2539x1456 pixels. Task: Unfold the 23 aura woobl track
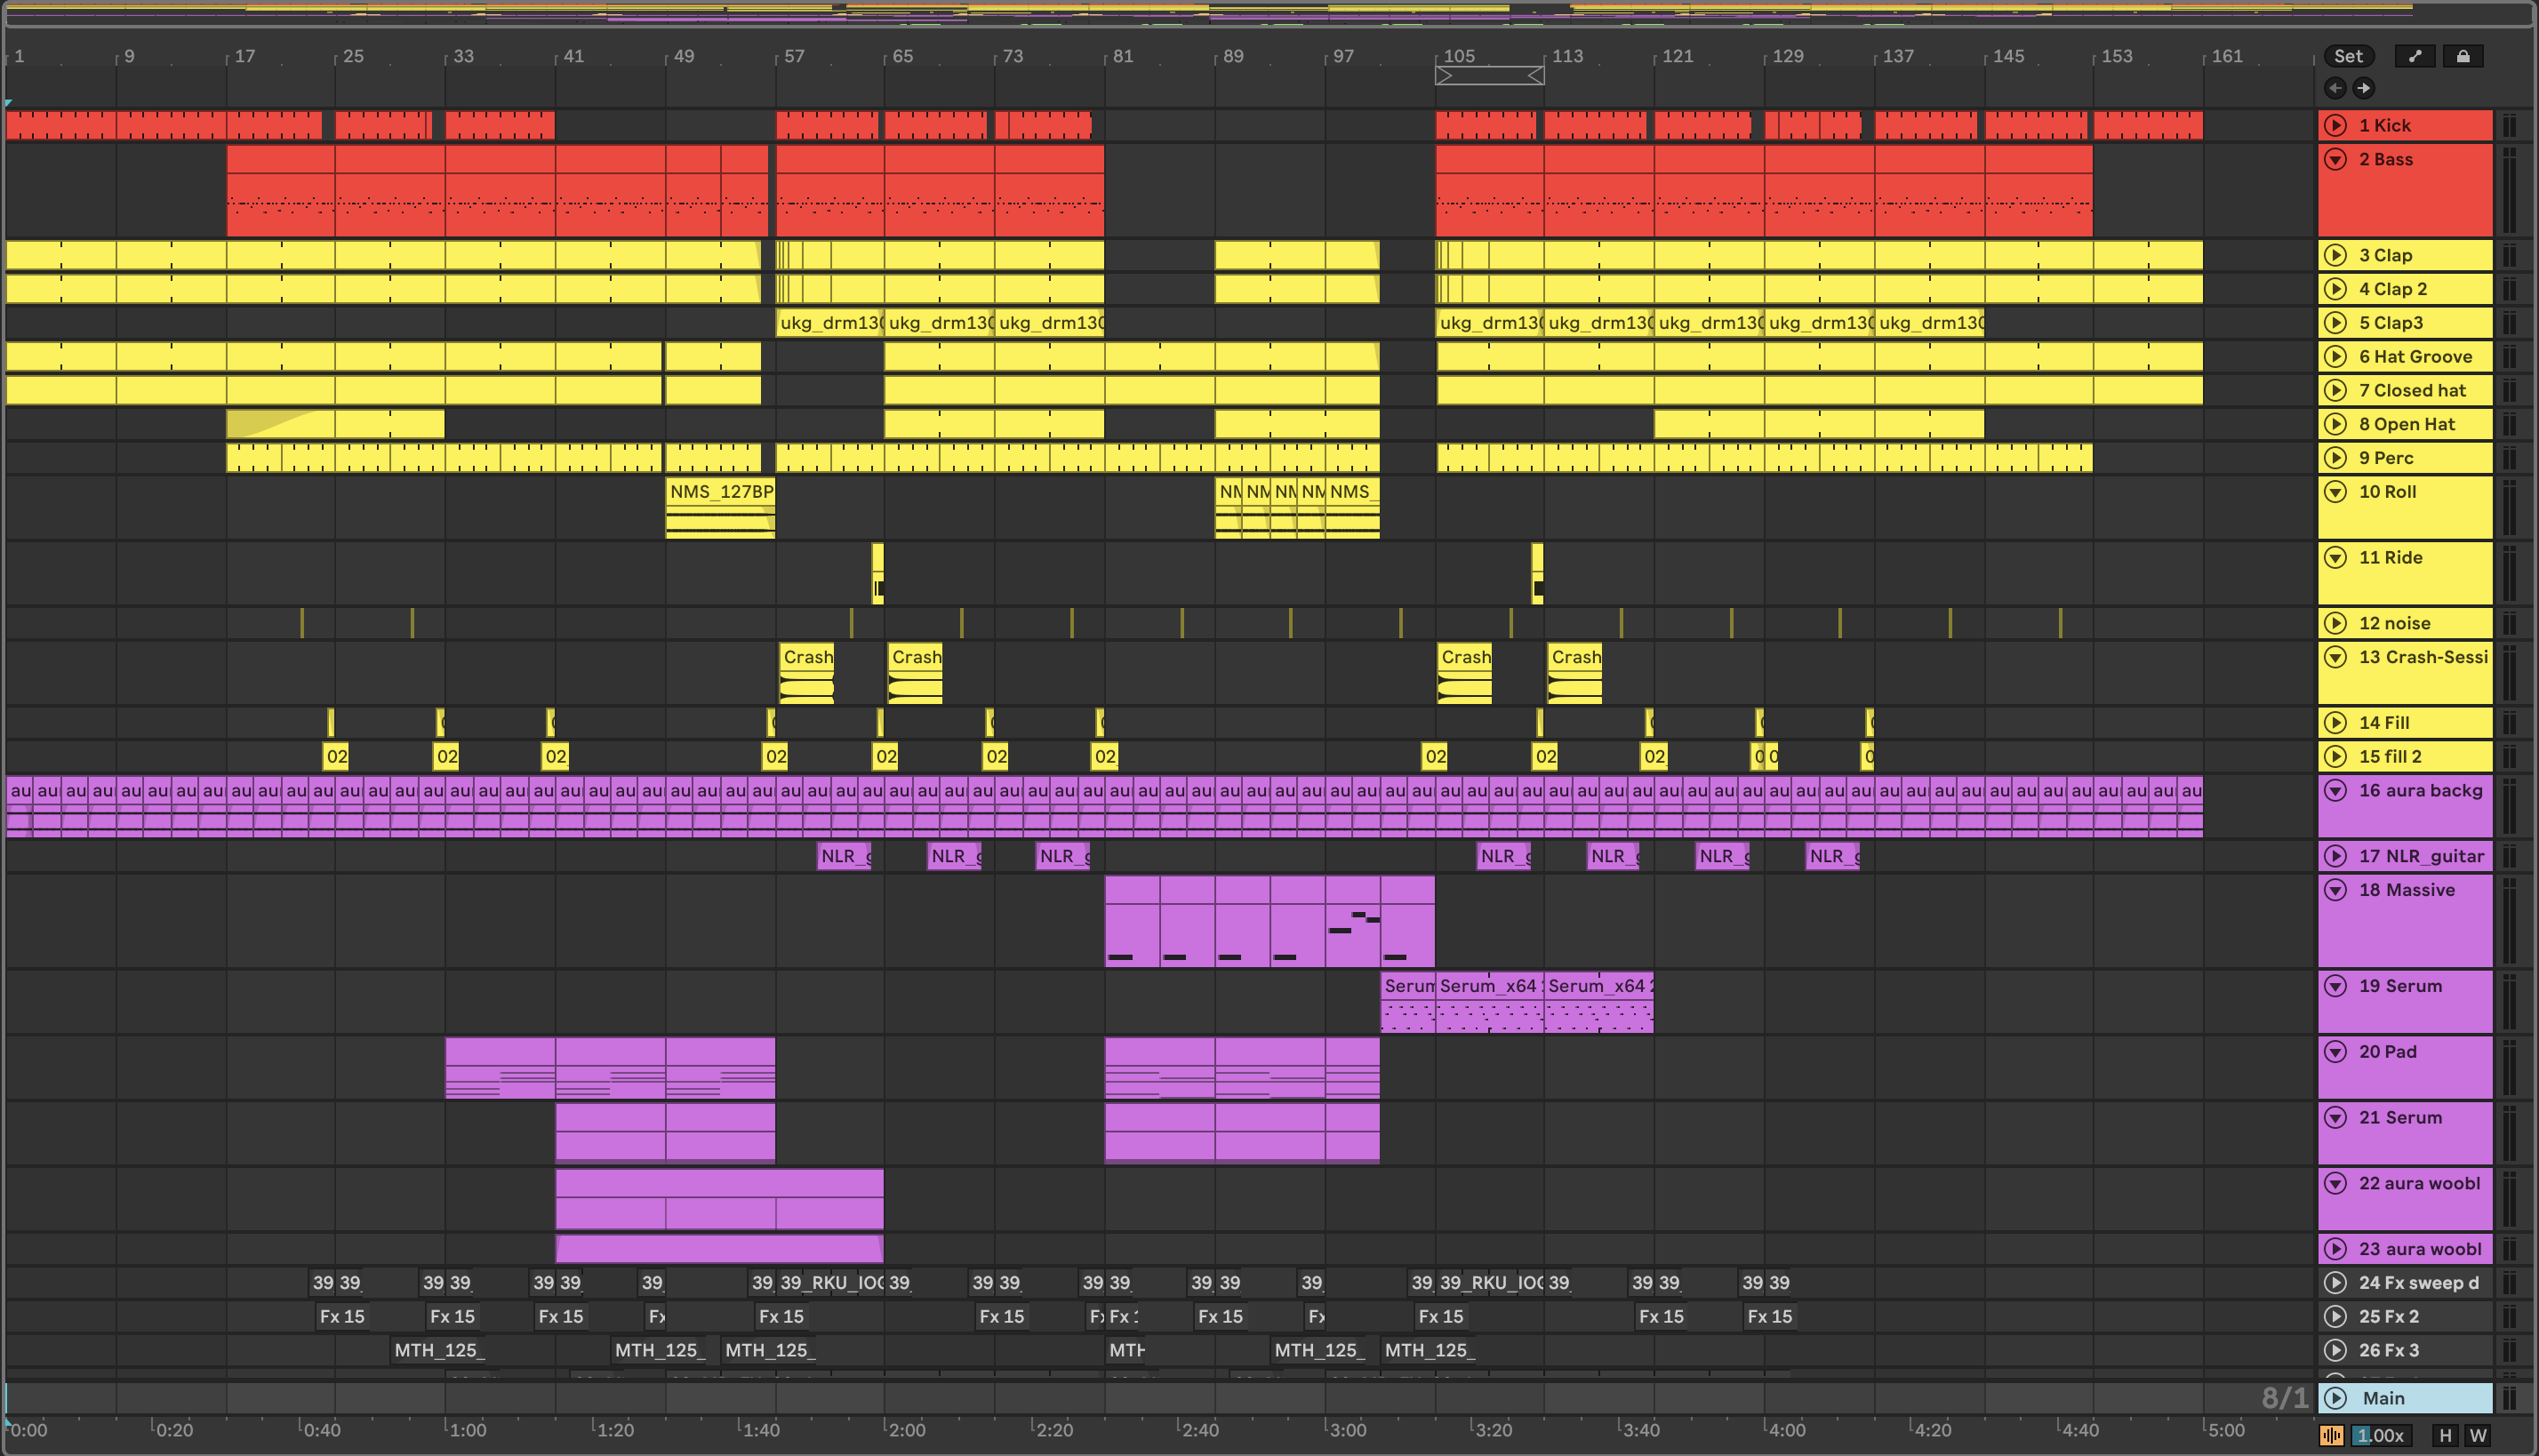2336,1249
